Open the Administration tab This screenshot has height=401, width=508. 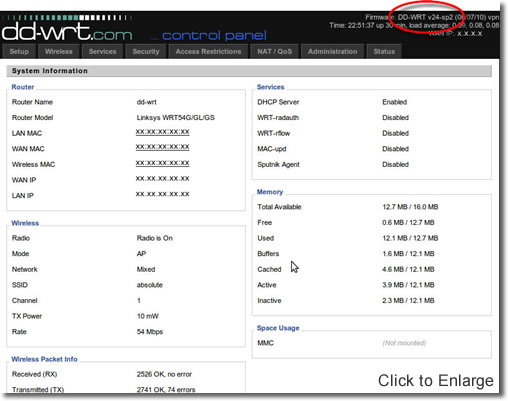(x=332, y=52)
